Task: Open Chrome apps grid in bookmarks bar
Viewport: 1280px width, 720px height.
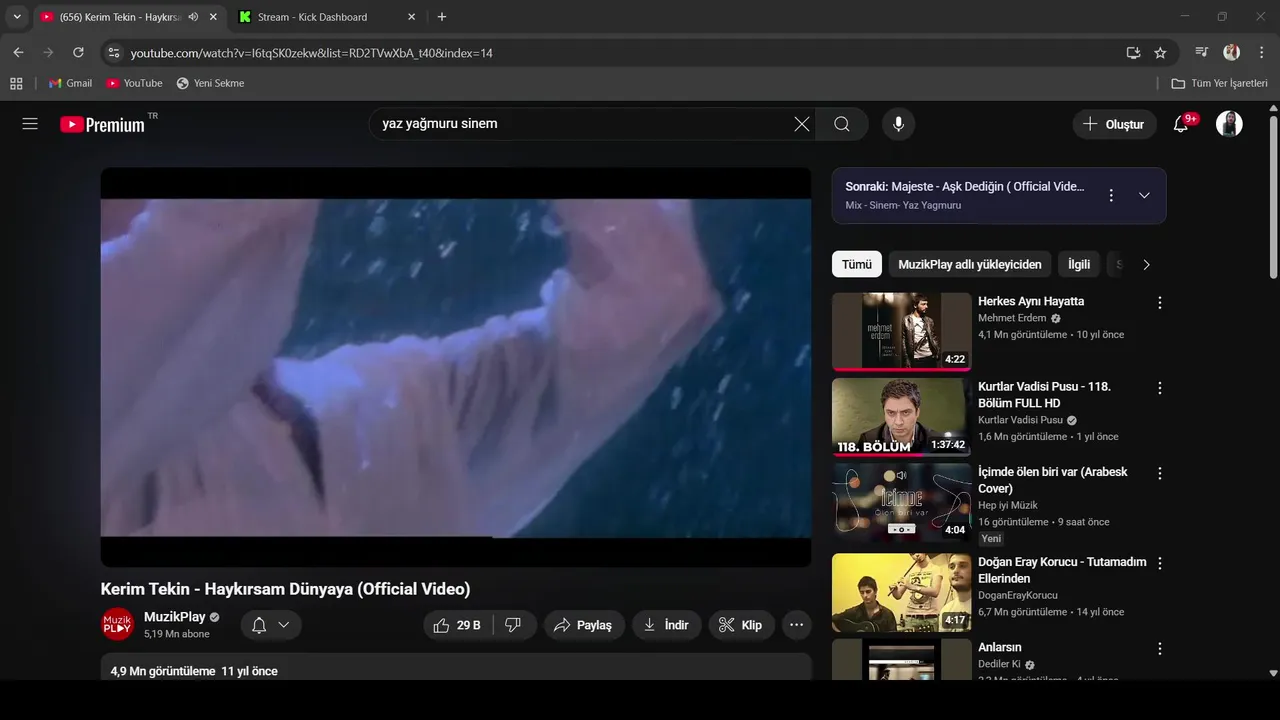Action: coord(16,83)
